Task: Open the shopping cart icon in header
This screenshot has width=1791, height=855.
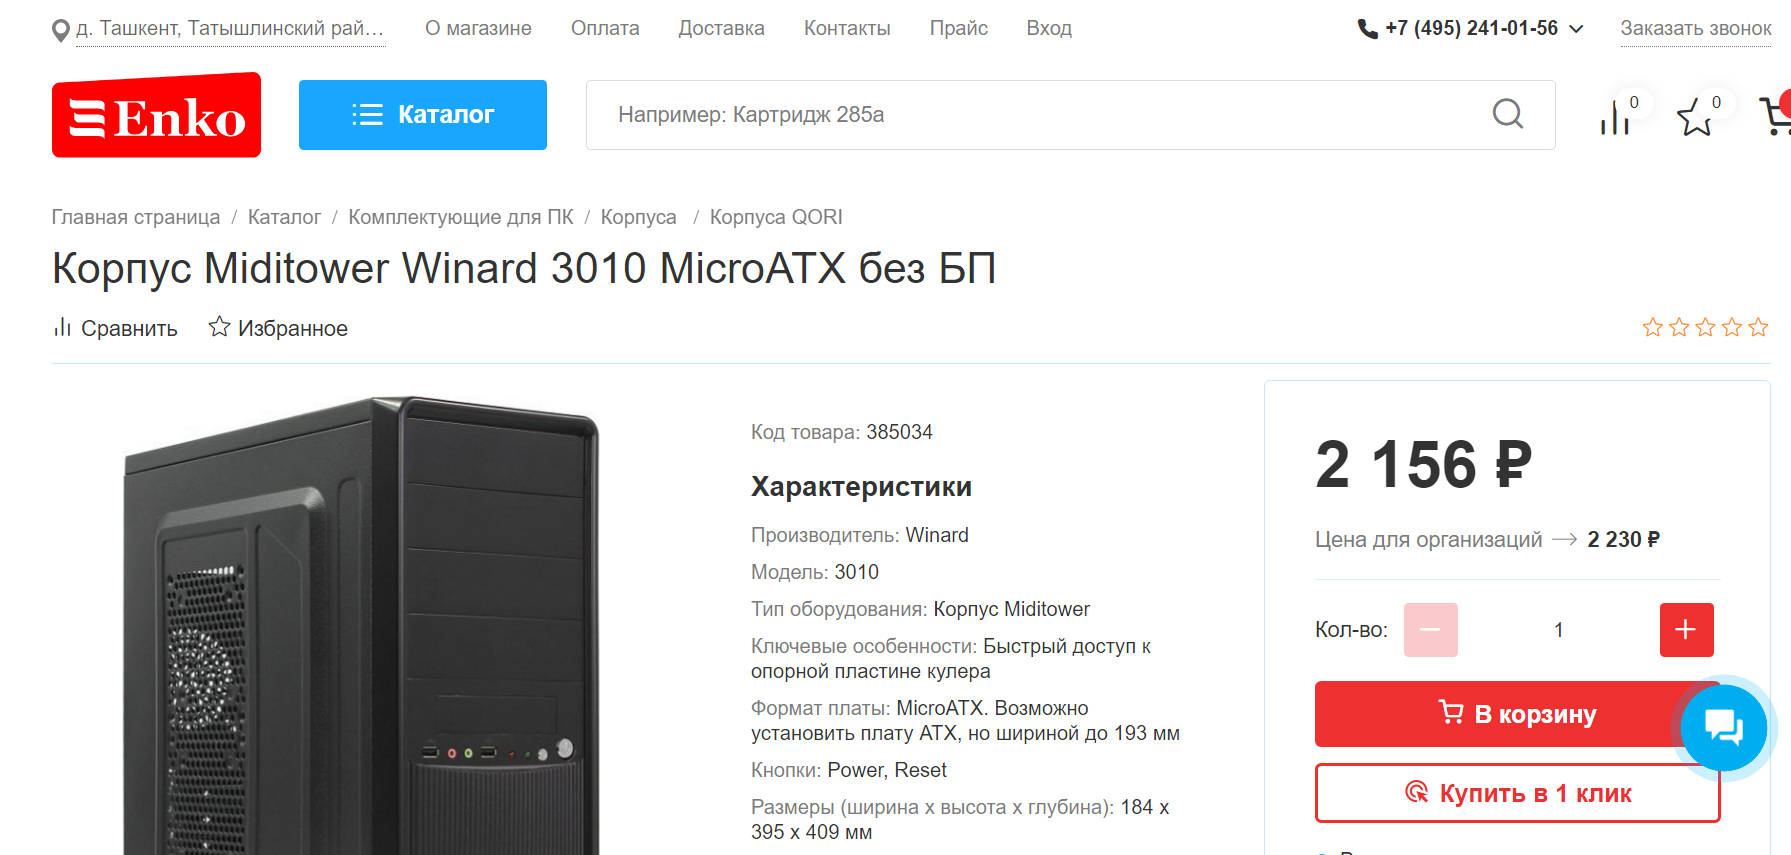Action: click(1776, 116)
